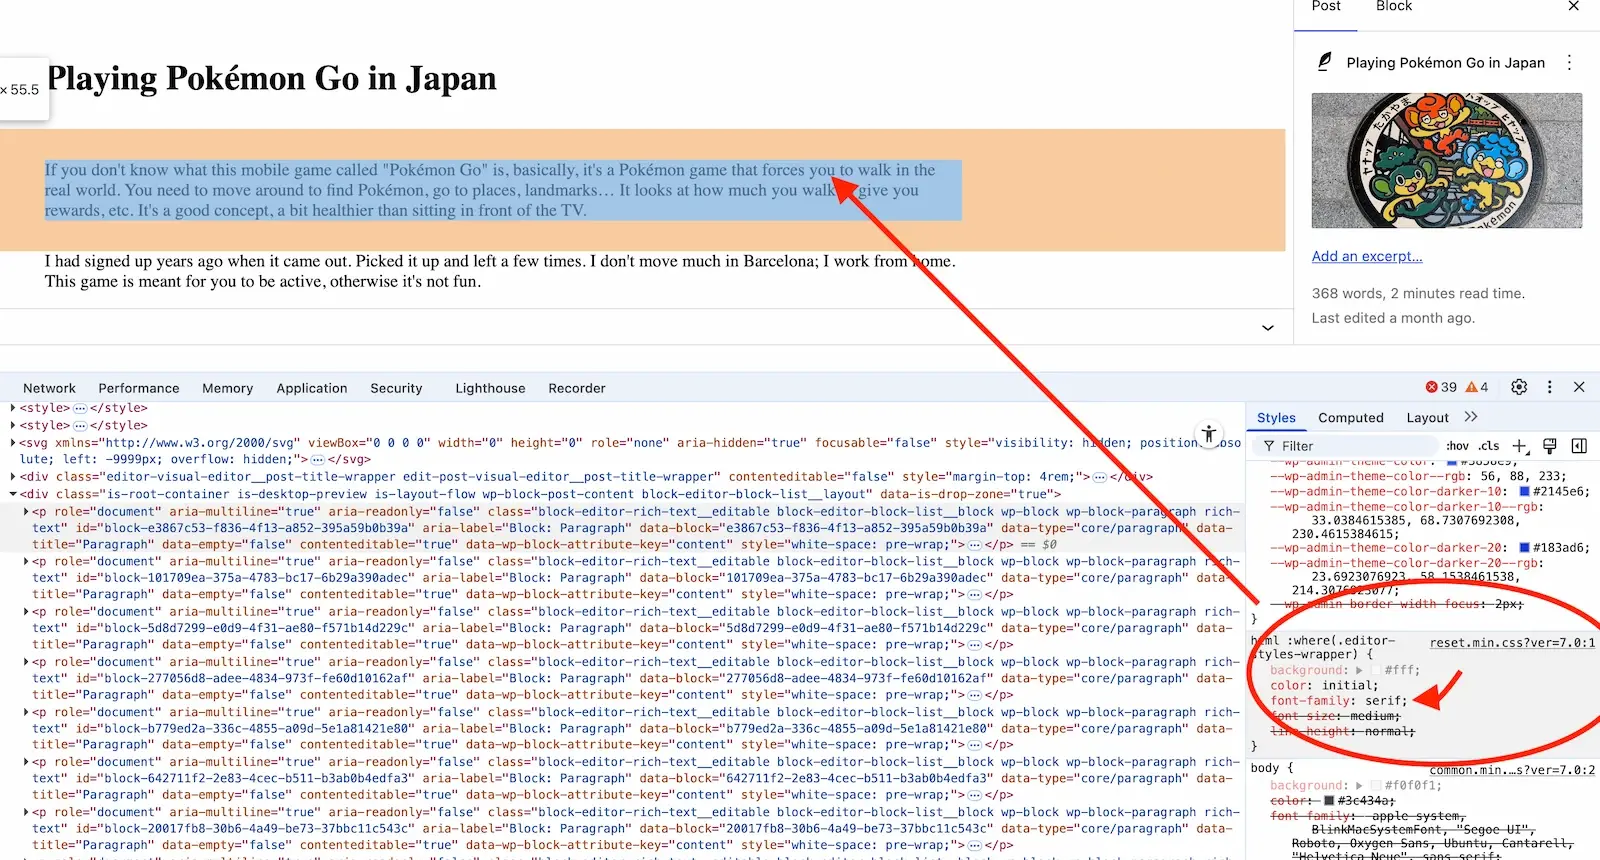Open color picker for #f0f0f1 swatch
Image resolution: width=1600 pixels, height=860 pixels.
pos(1376,786)
